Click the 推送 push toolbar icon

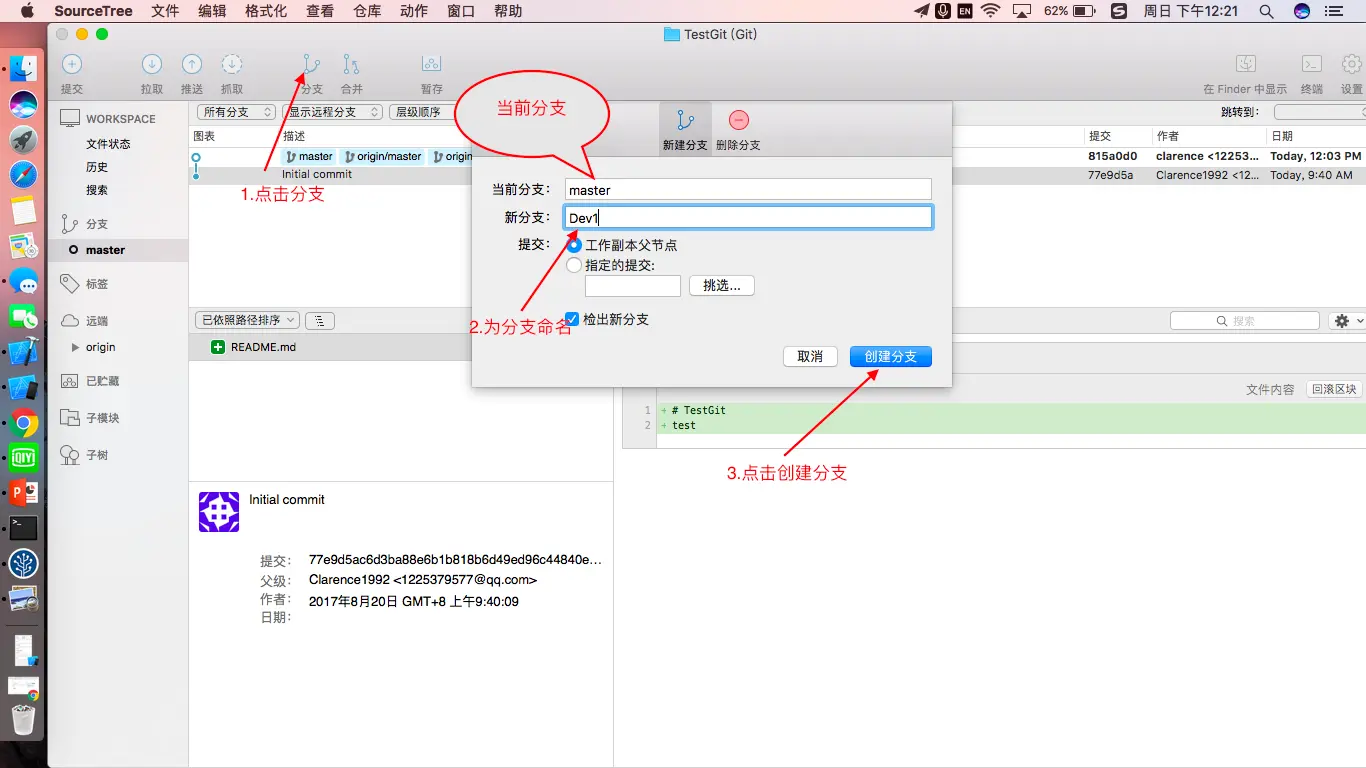pos(192,65)
